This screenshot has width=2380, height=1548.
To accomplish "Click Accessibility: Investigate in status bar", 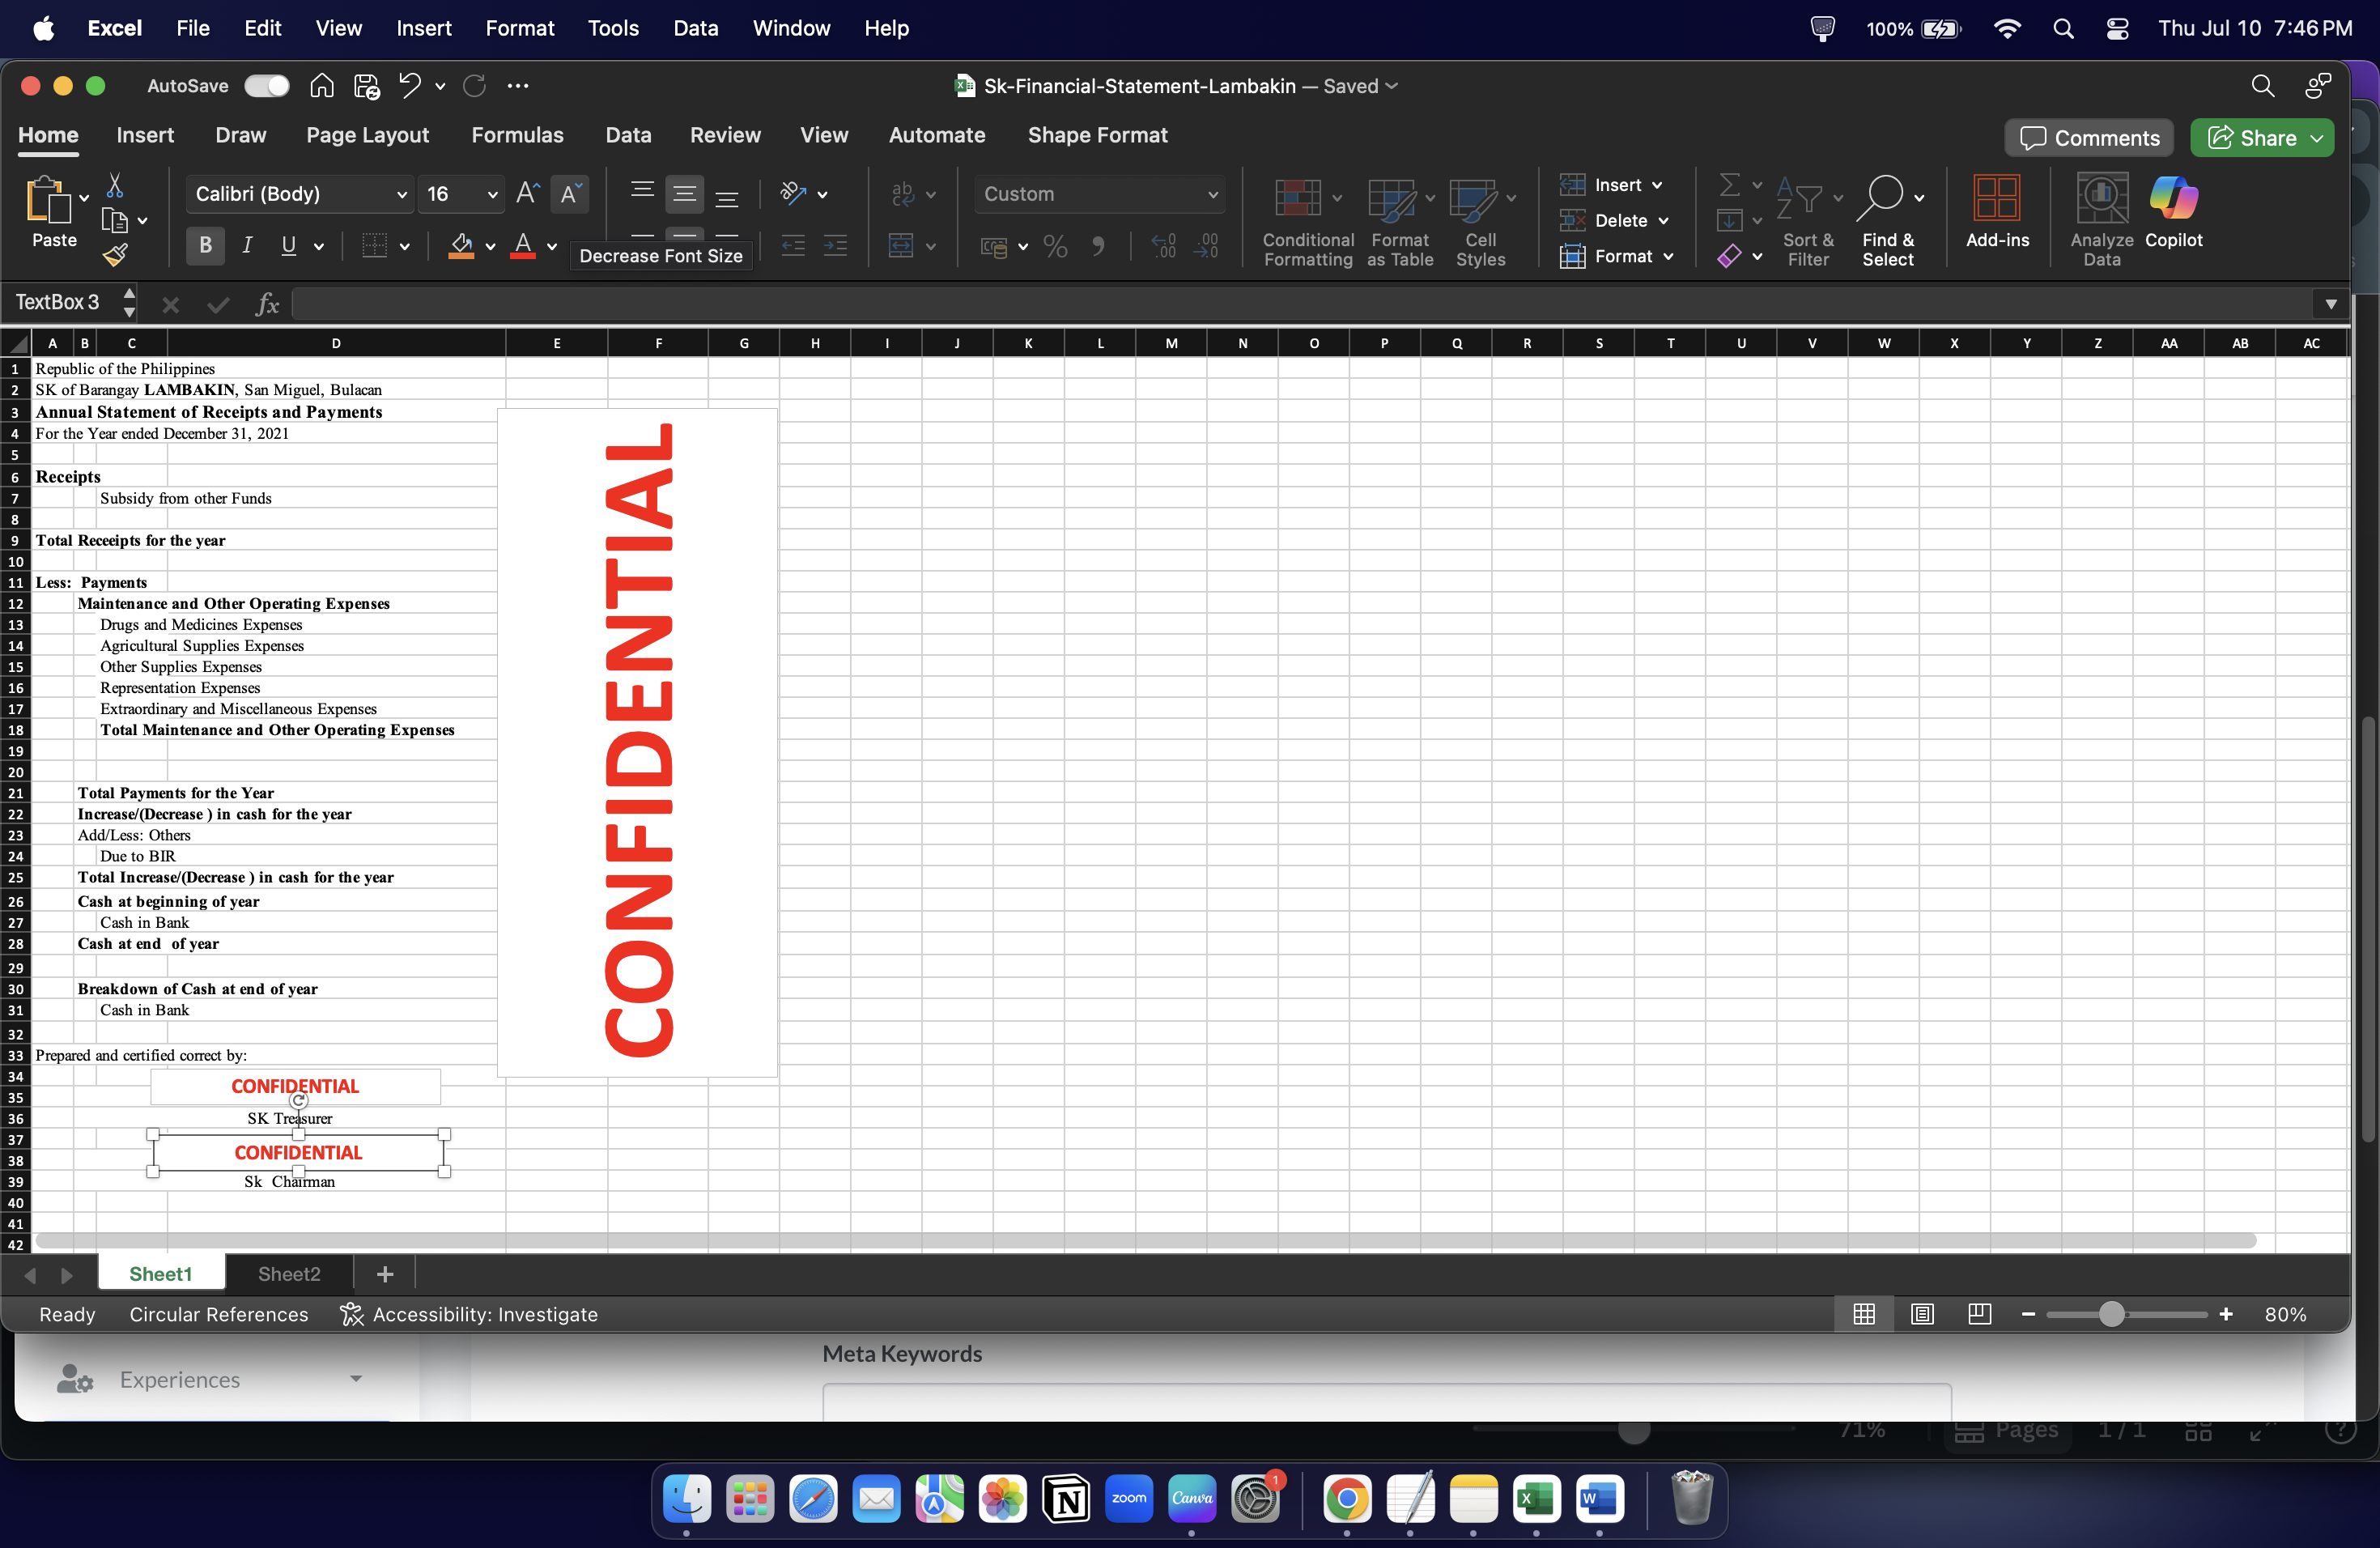I will (x=468, y=1314).
